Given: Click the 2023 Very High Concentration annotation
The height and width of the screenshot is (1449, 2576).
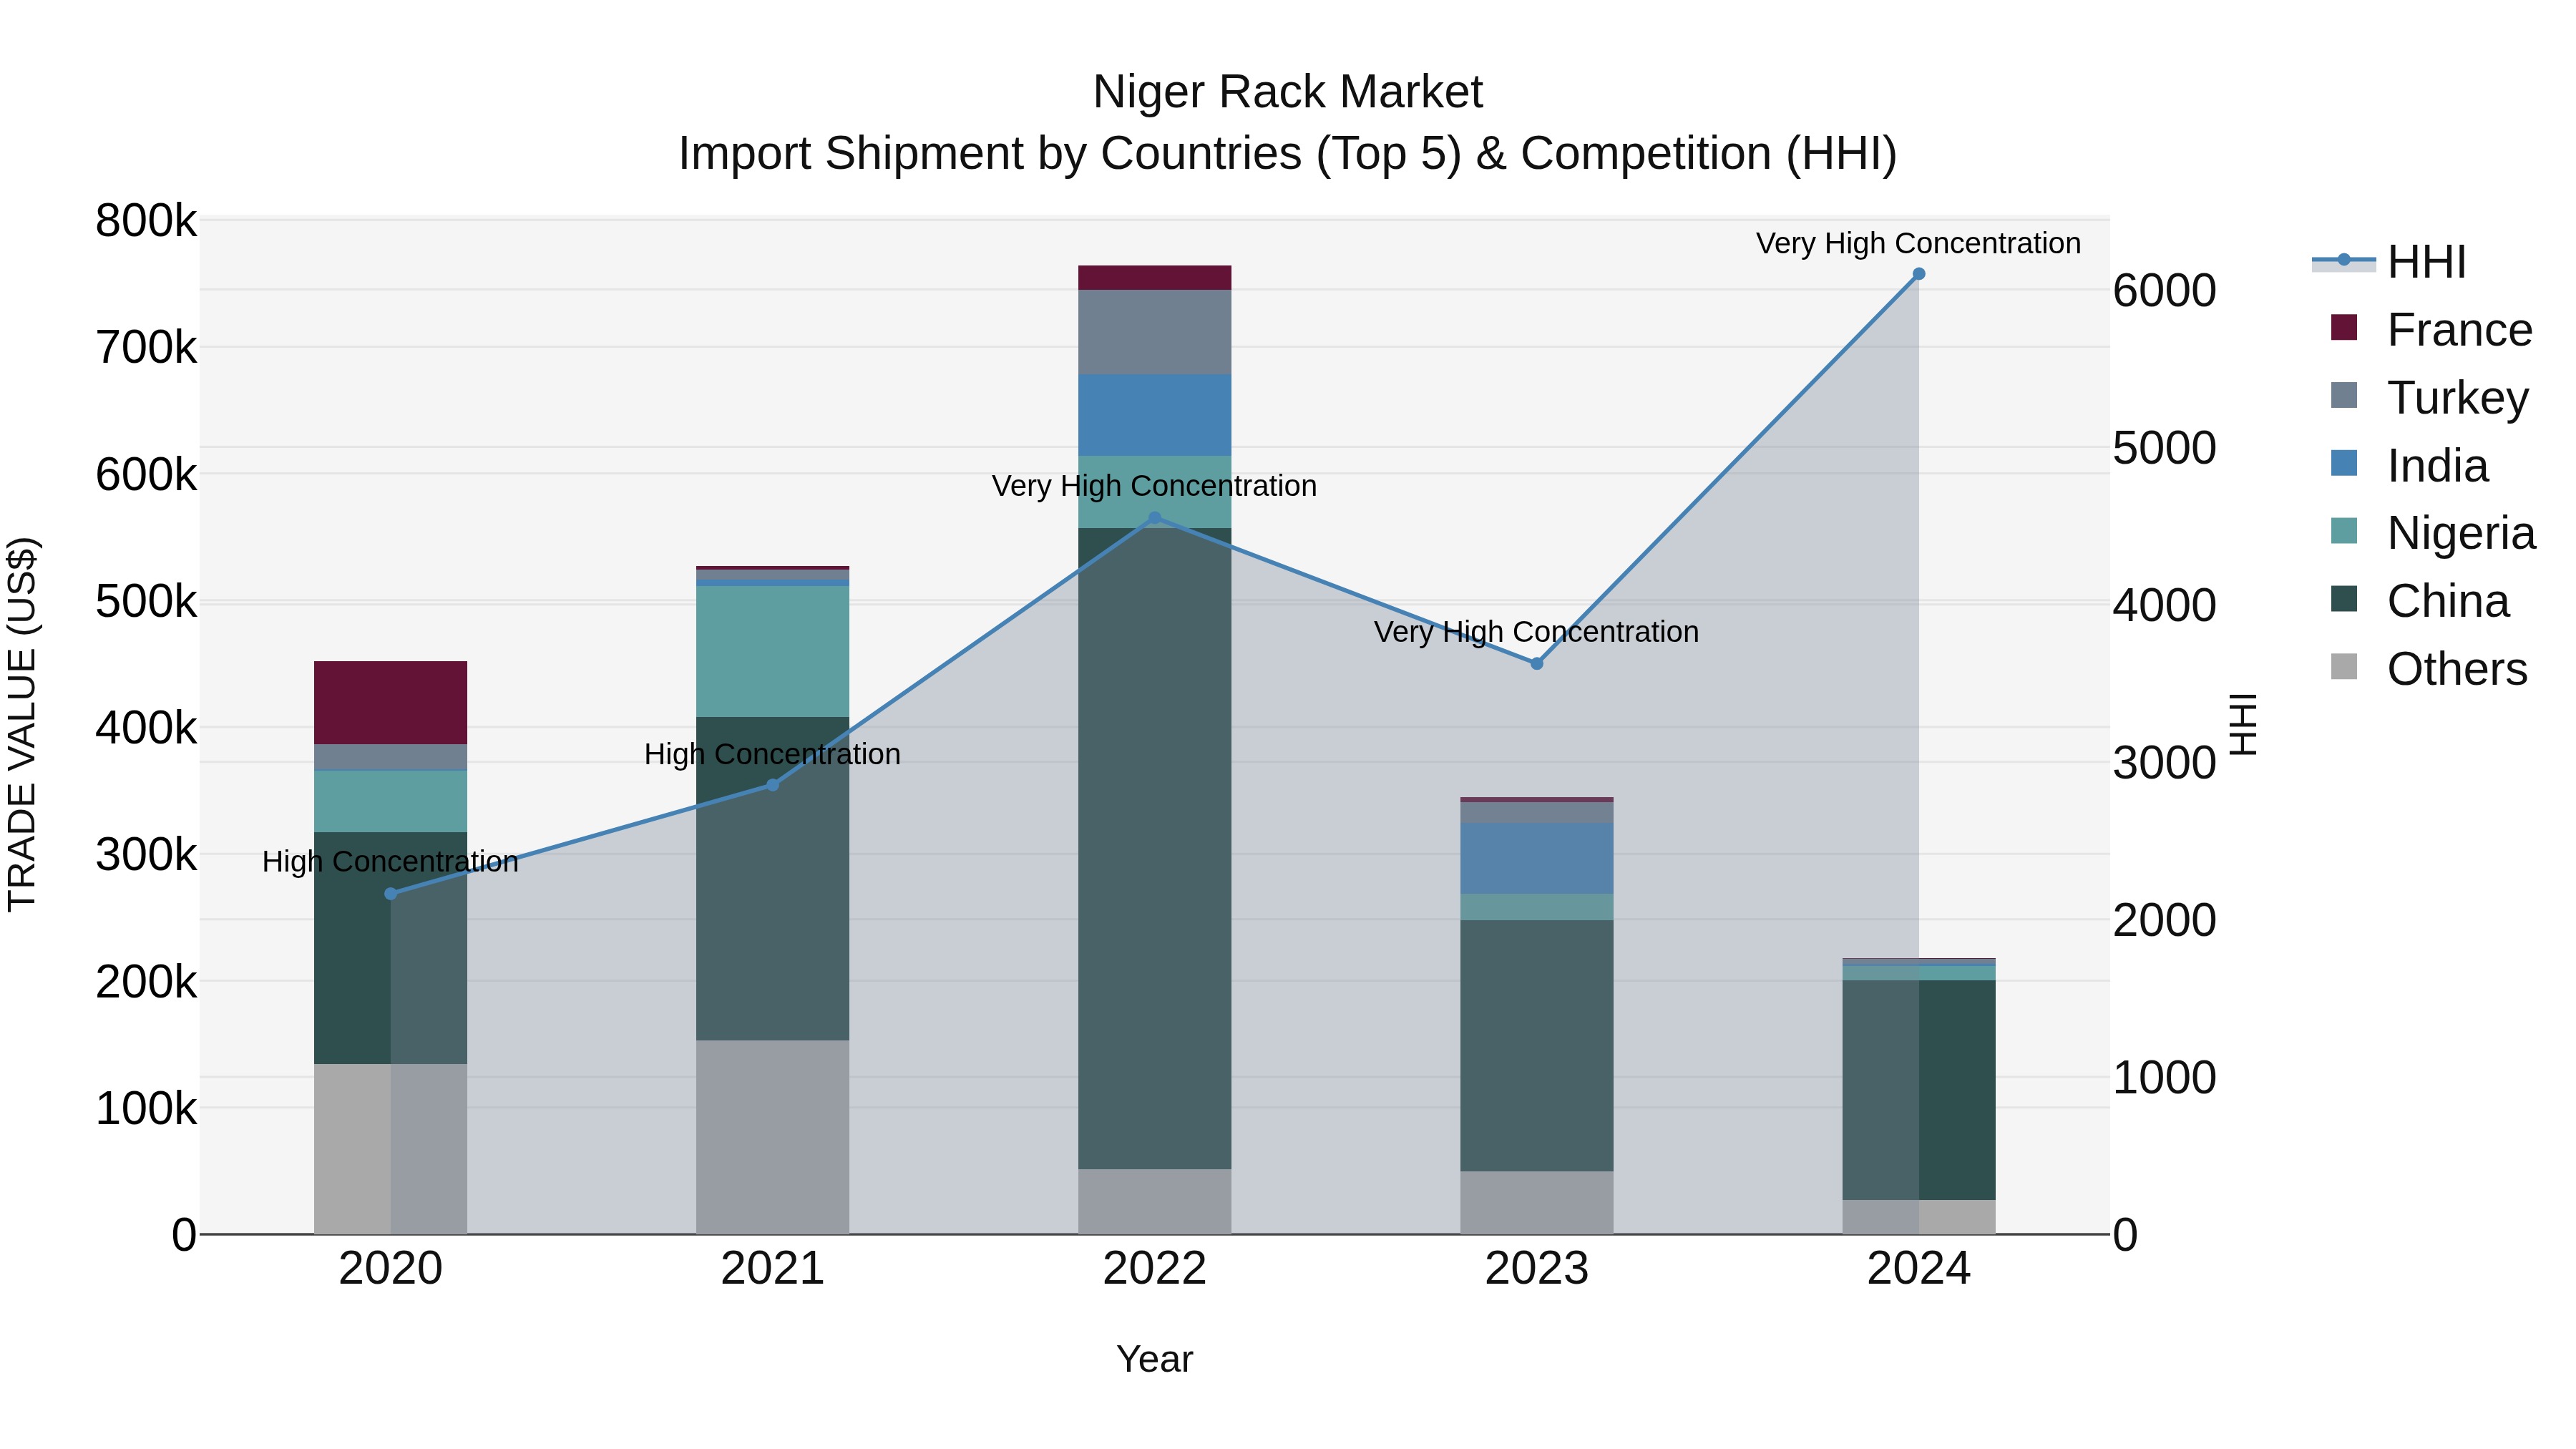Looking at the screenshot, I should [1537, 632].
